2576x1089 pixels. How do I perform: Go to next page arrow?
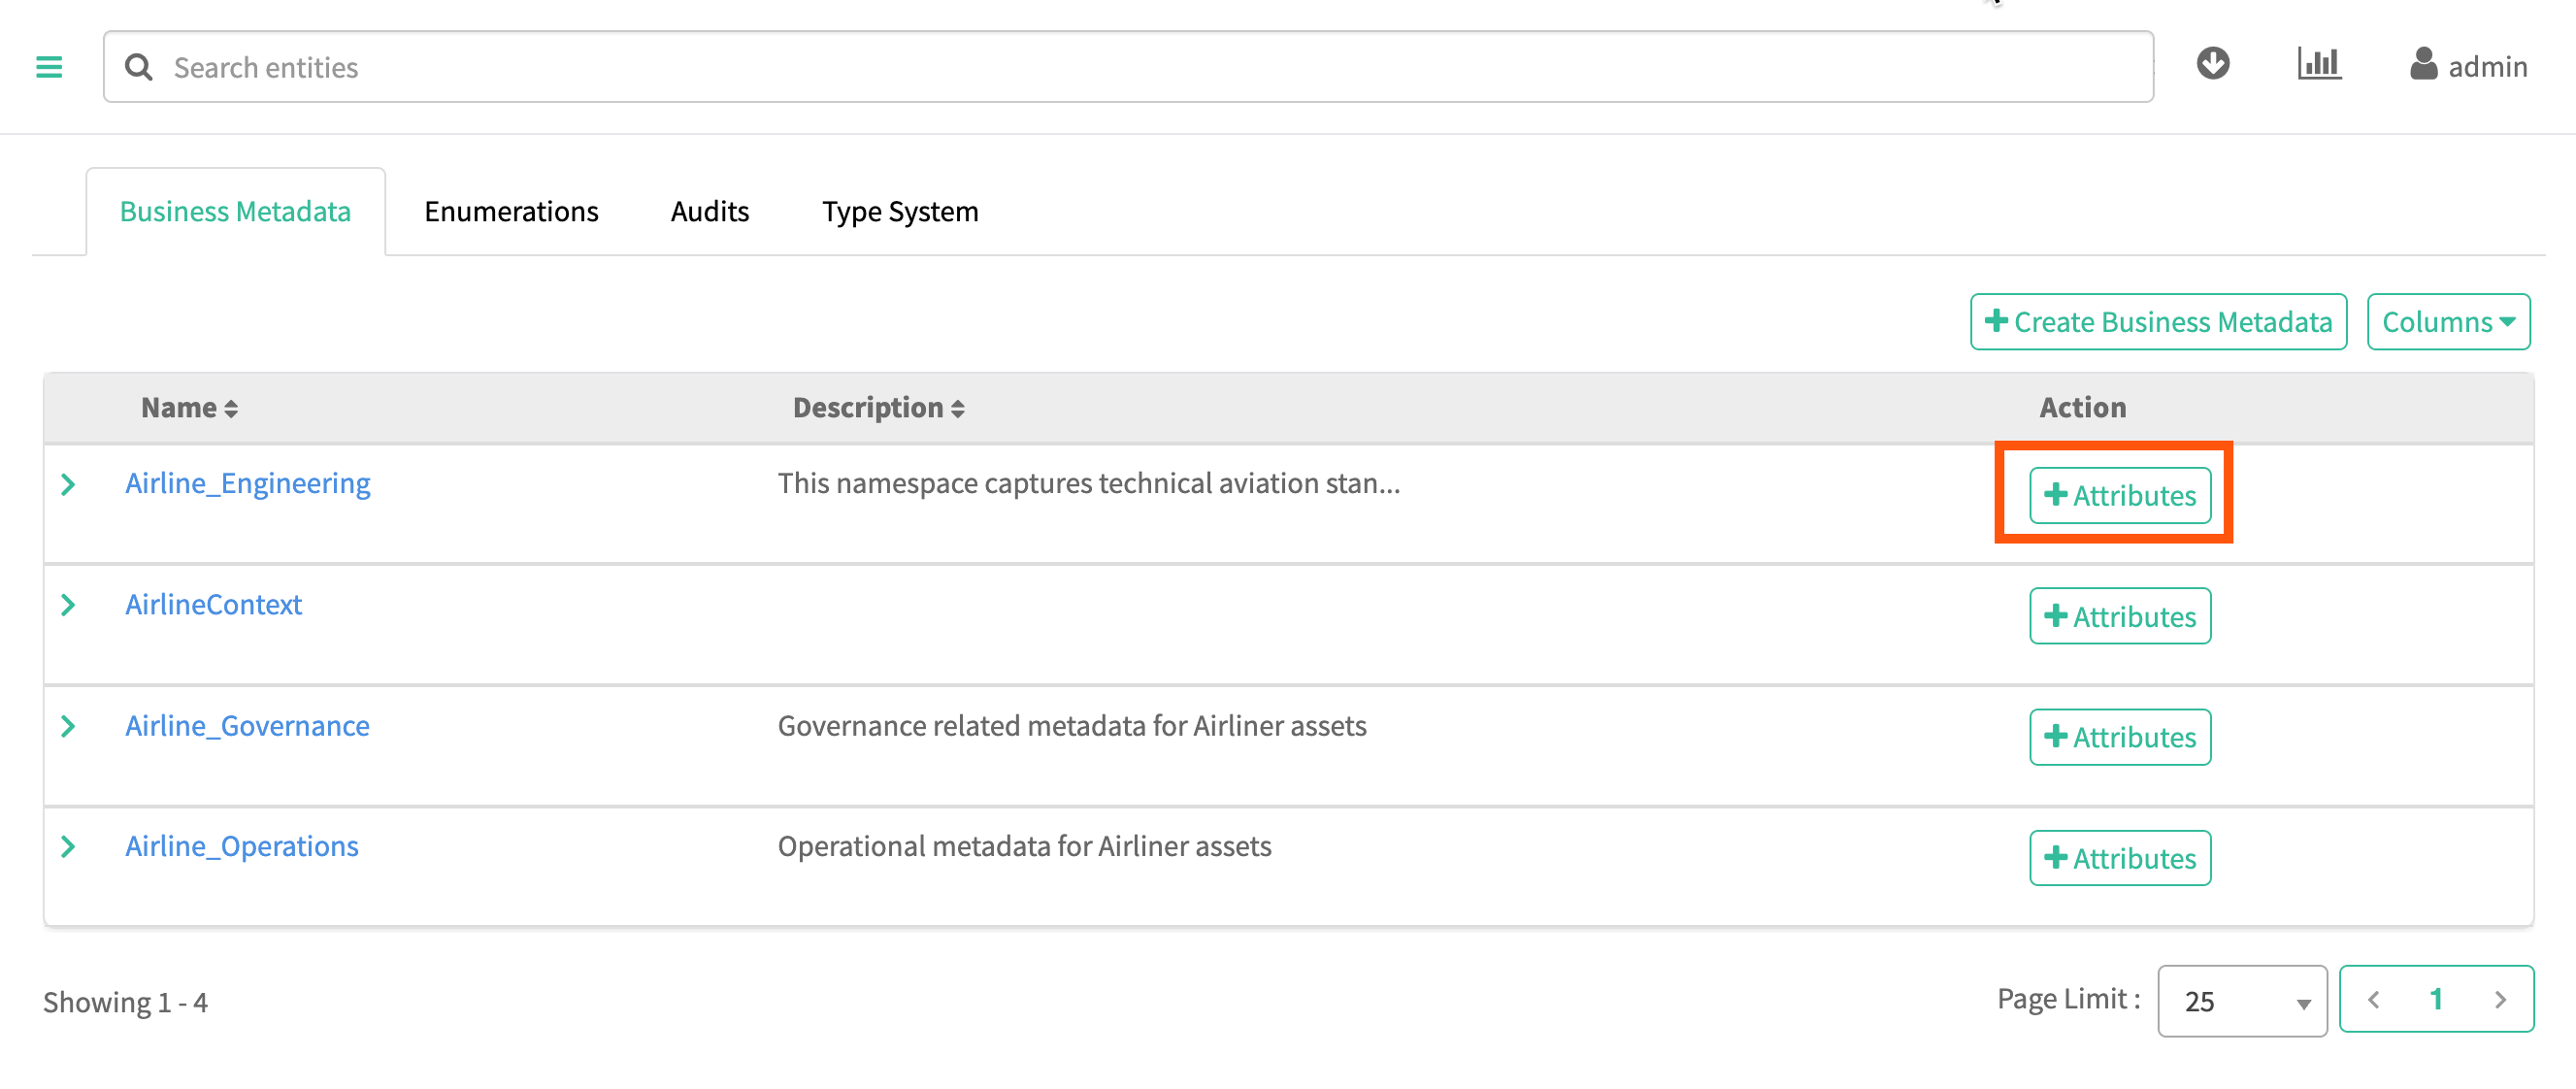pyautogui.click(x=2500, y=999)
